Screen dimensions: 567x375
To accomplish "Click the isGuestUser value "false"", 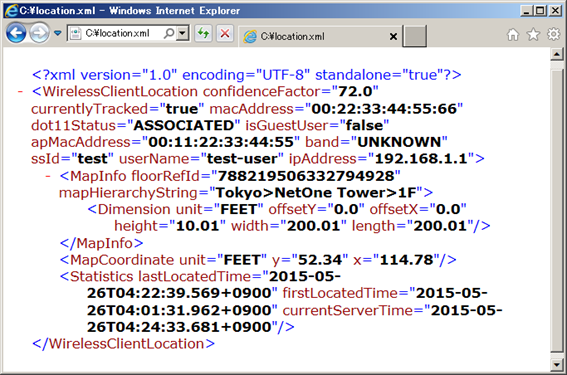I will coord(364,125).
